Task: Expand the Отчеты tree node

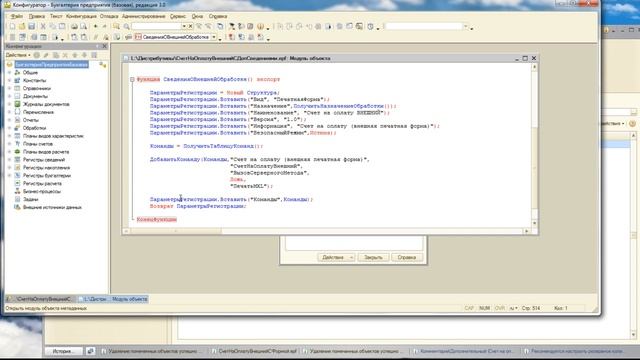Action: 9,120
